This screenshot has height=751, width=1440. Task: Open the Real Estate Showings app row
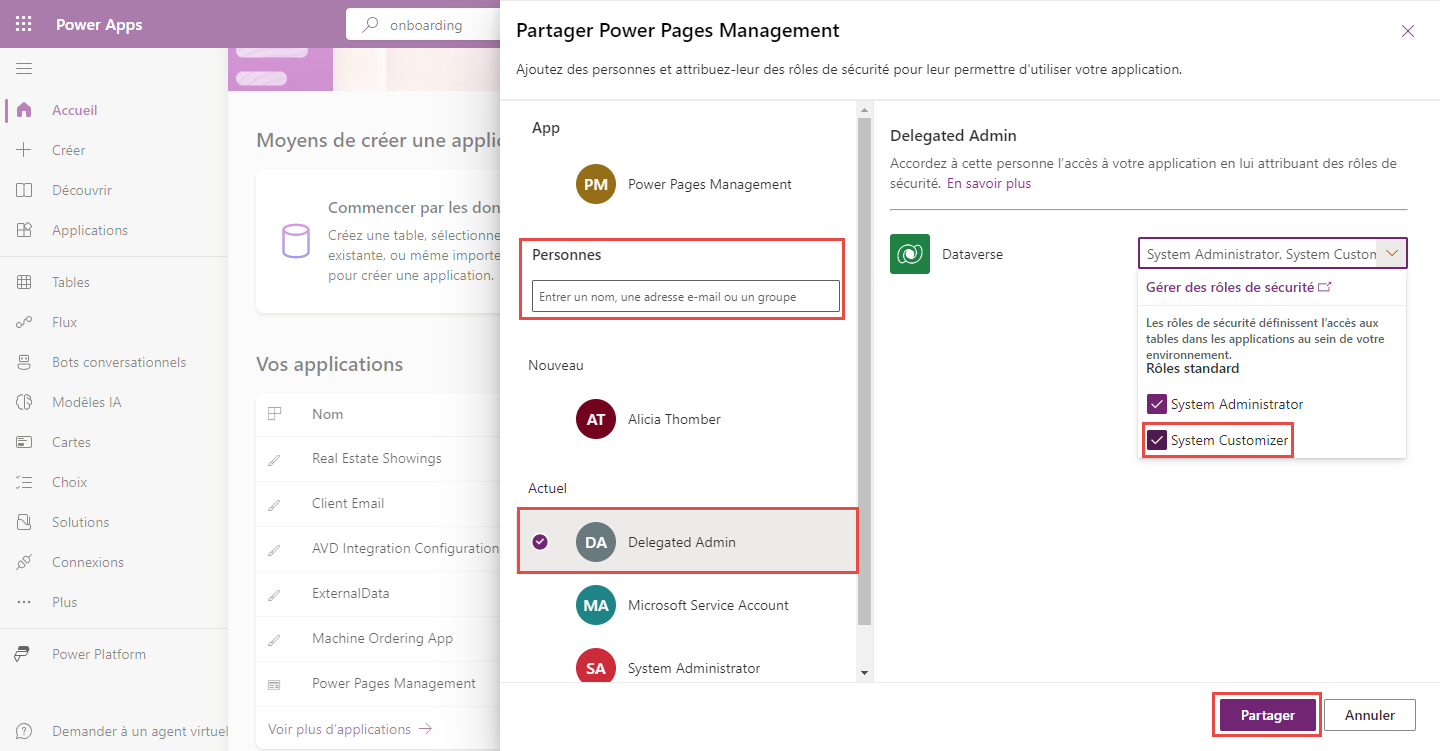pyautogui.click(x=376, y=458)
